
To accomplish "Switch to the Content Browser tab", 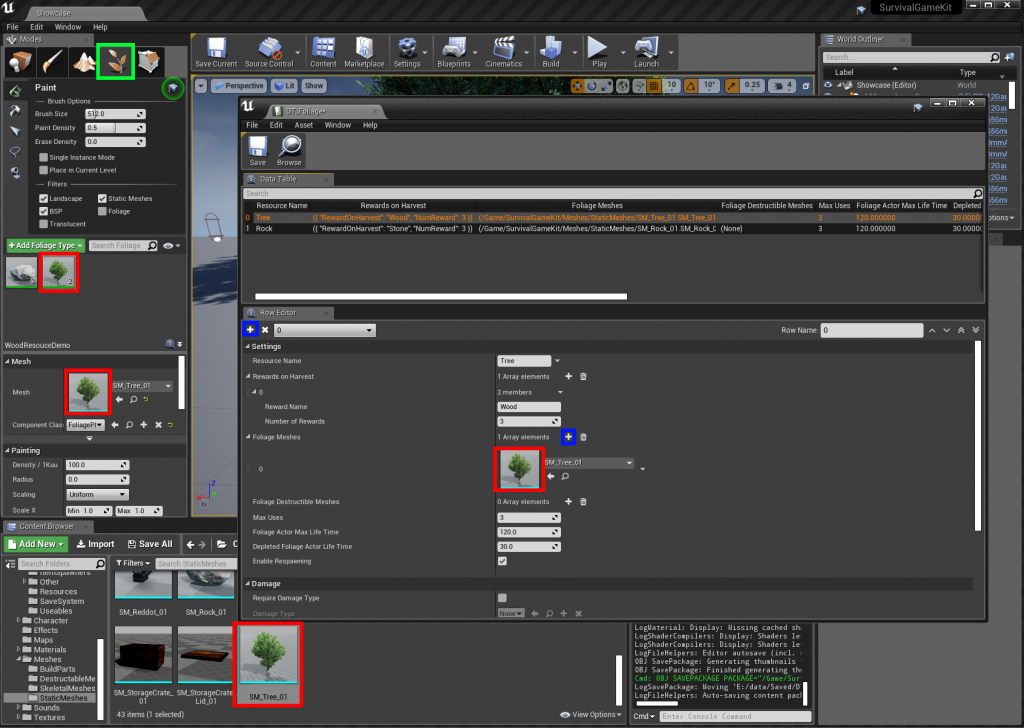I will click(46, 526).
